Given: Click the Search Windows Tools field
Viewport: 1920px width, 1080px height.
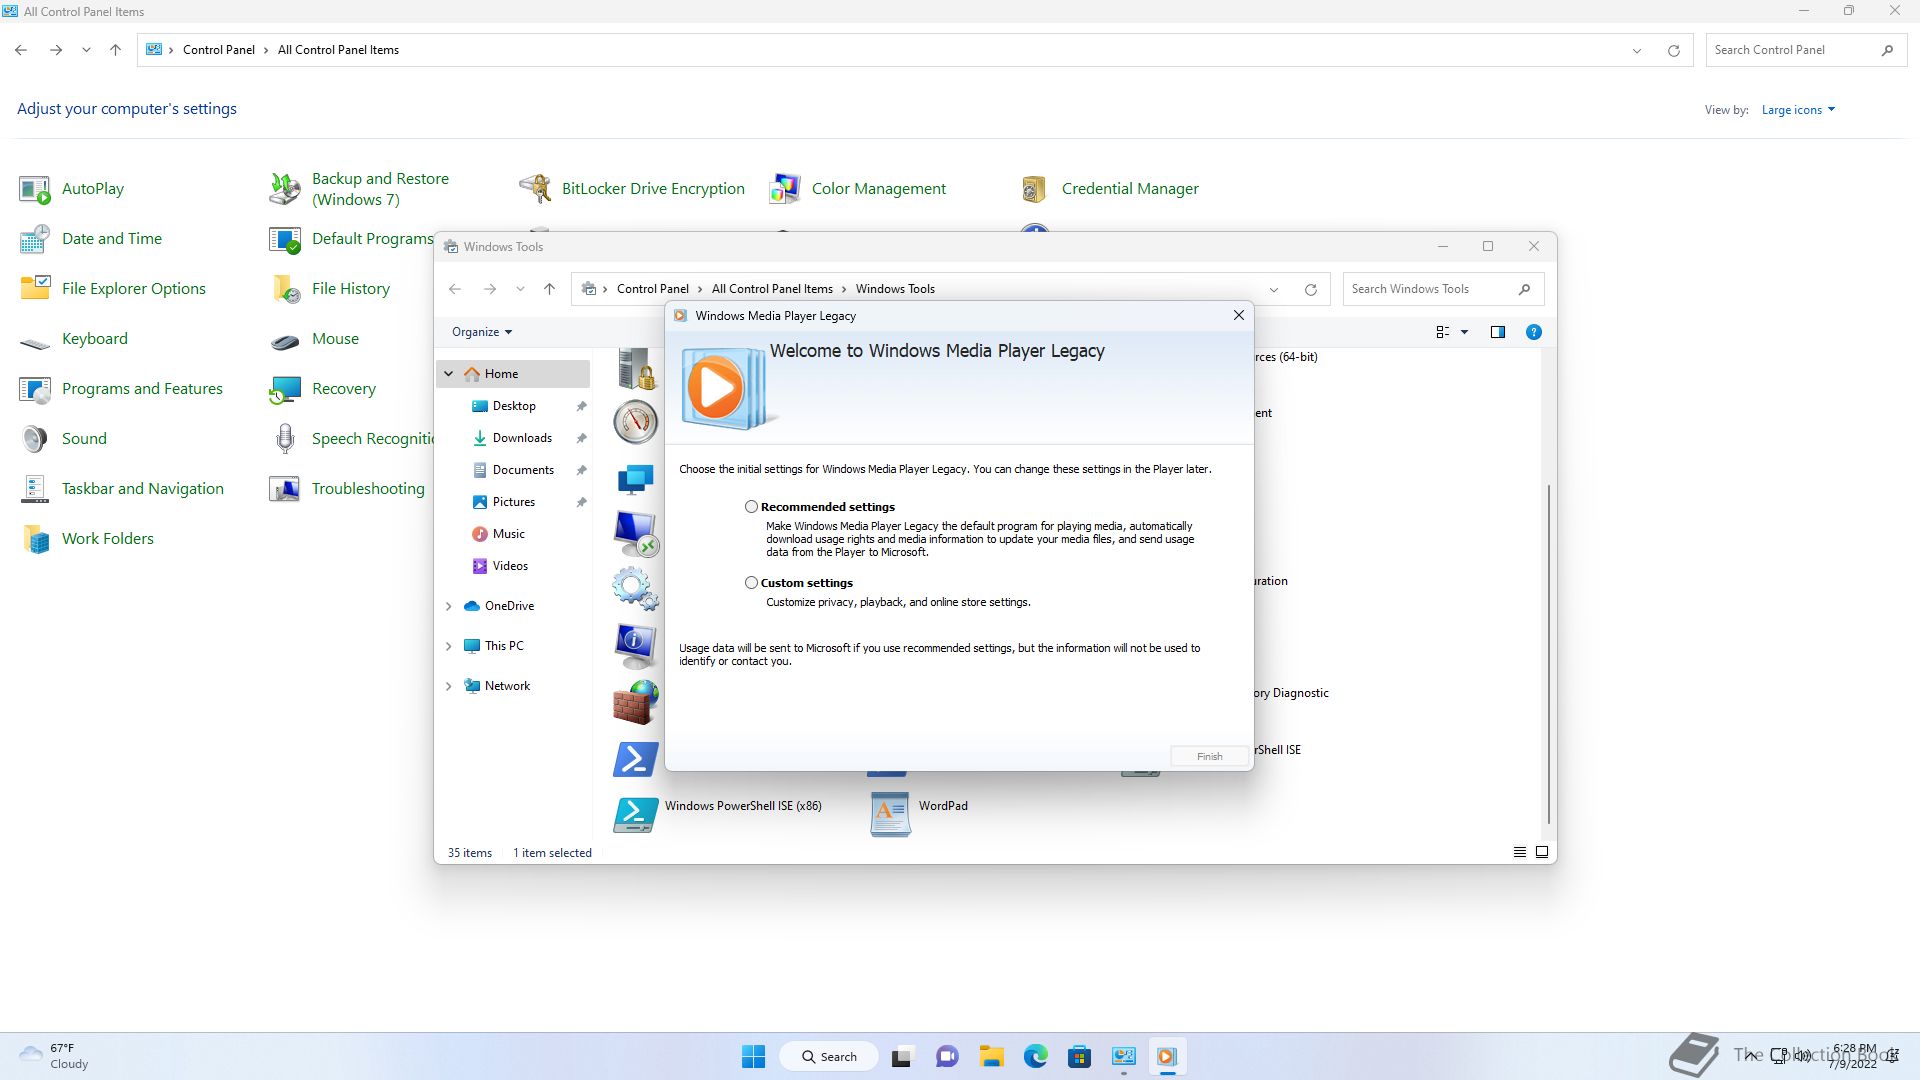Looking at the screenshot, I should point(1430,289).
